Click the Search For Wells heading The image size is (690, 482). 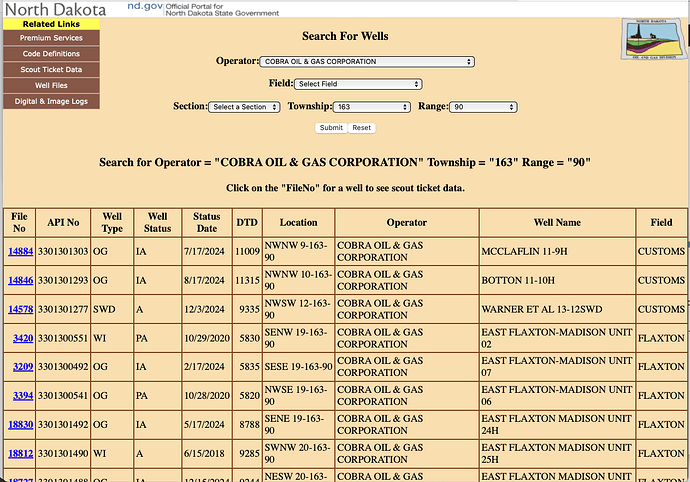345,36
